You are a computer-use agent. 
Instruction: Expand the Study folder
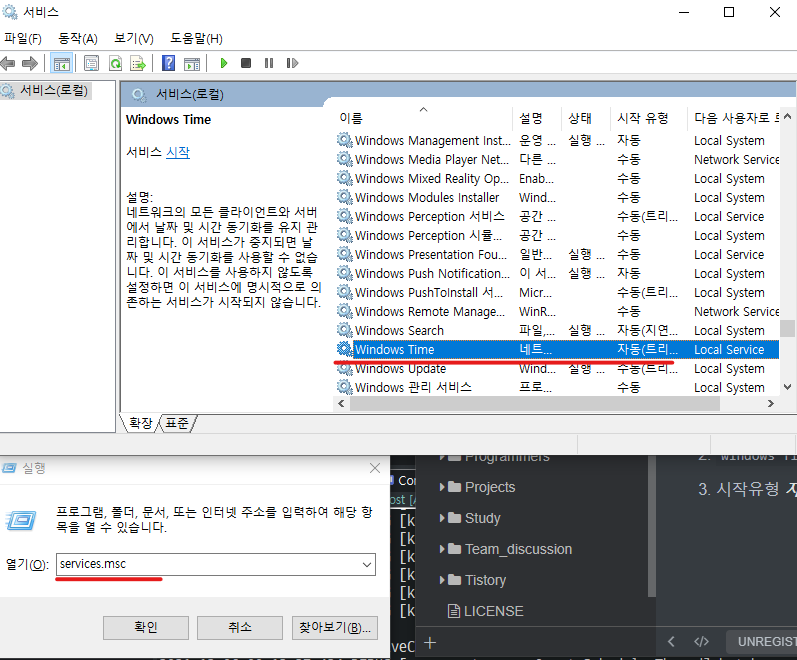coord(442,518)
